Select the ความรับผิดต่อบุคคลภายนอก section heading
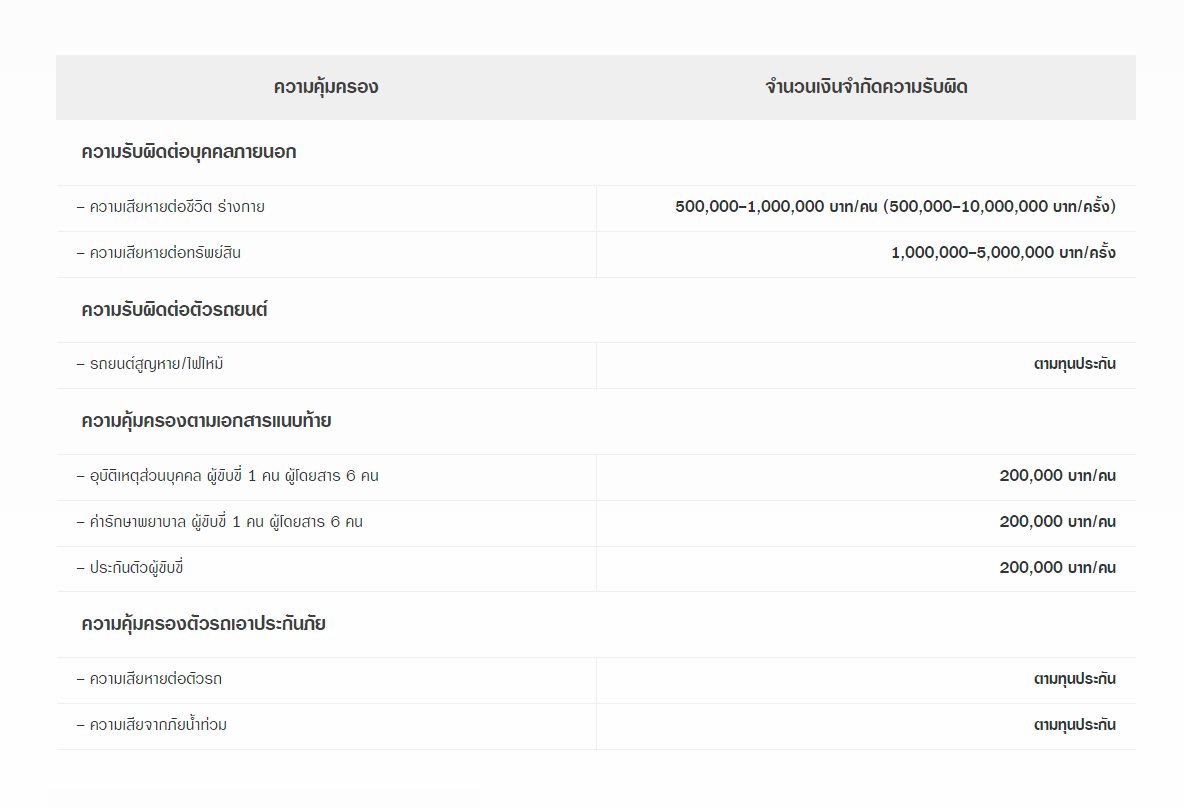The width and height of the screenshot is (1184, 808). (x=189, y=152)
